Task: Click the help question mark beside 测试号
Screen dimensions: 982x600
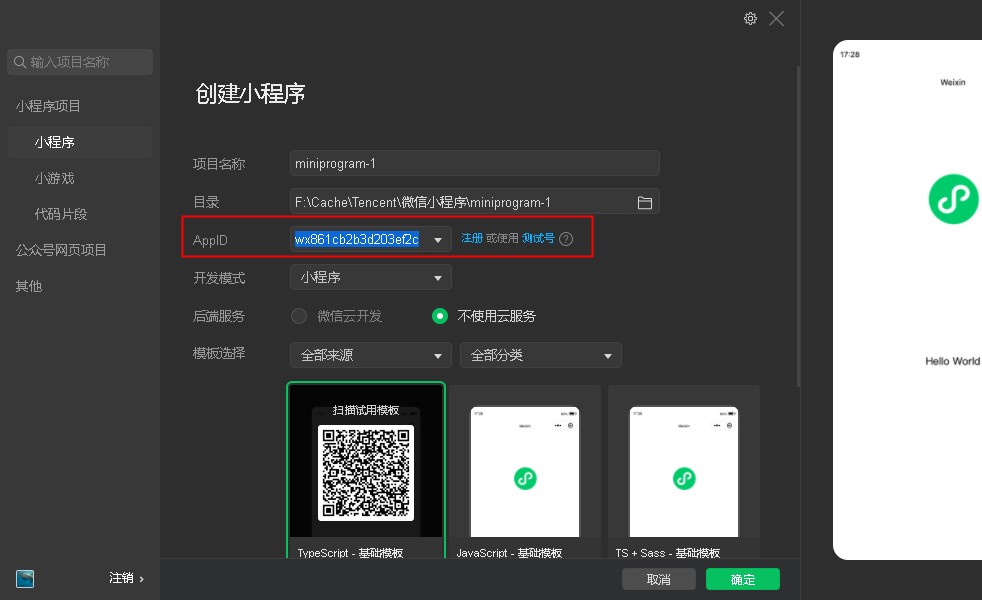Action: pos(566,239)
